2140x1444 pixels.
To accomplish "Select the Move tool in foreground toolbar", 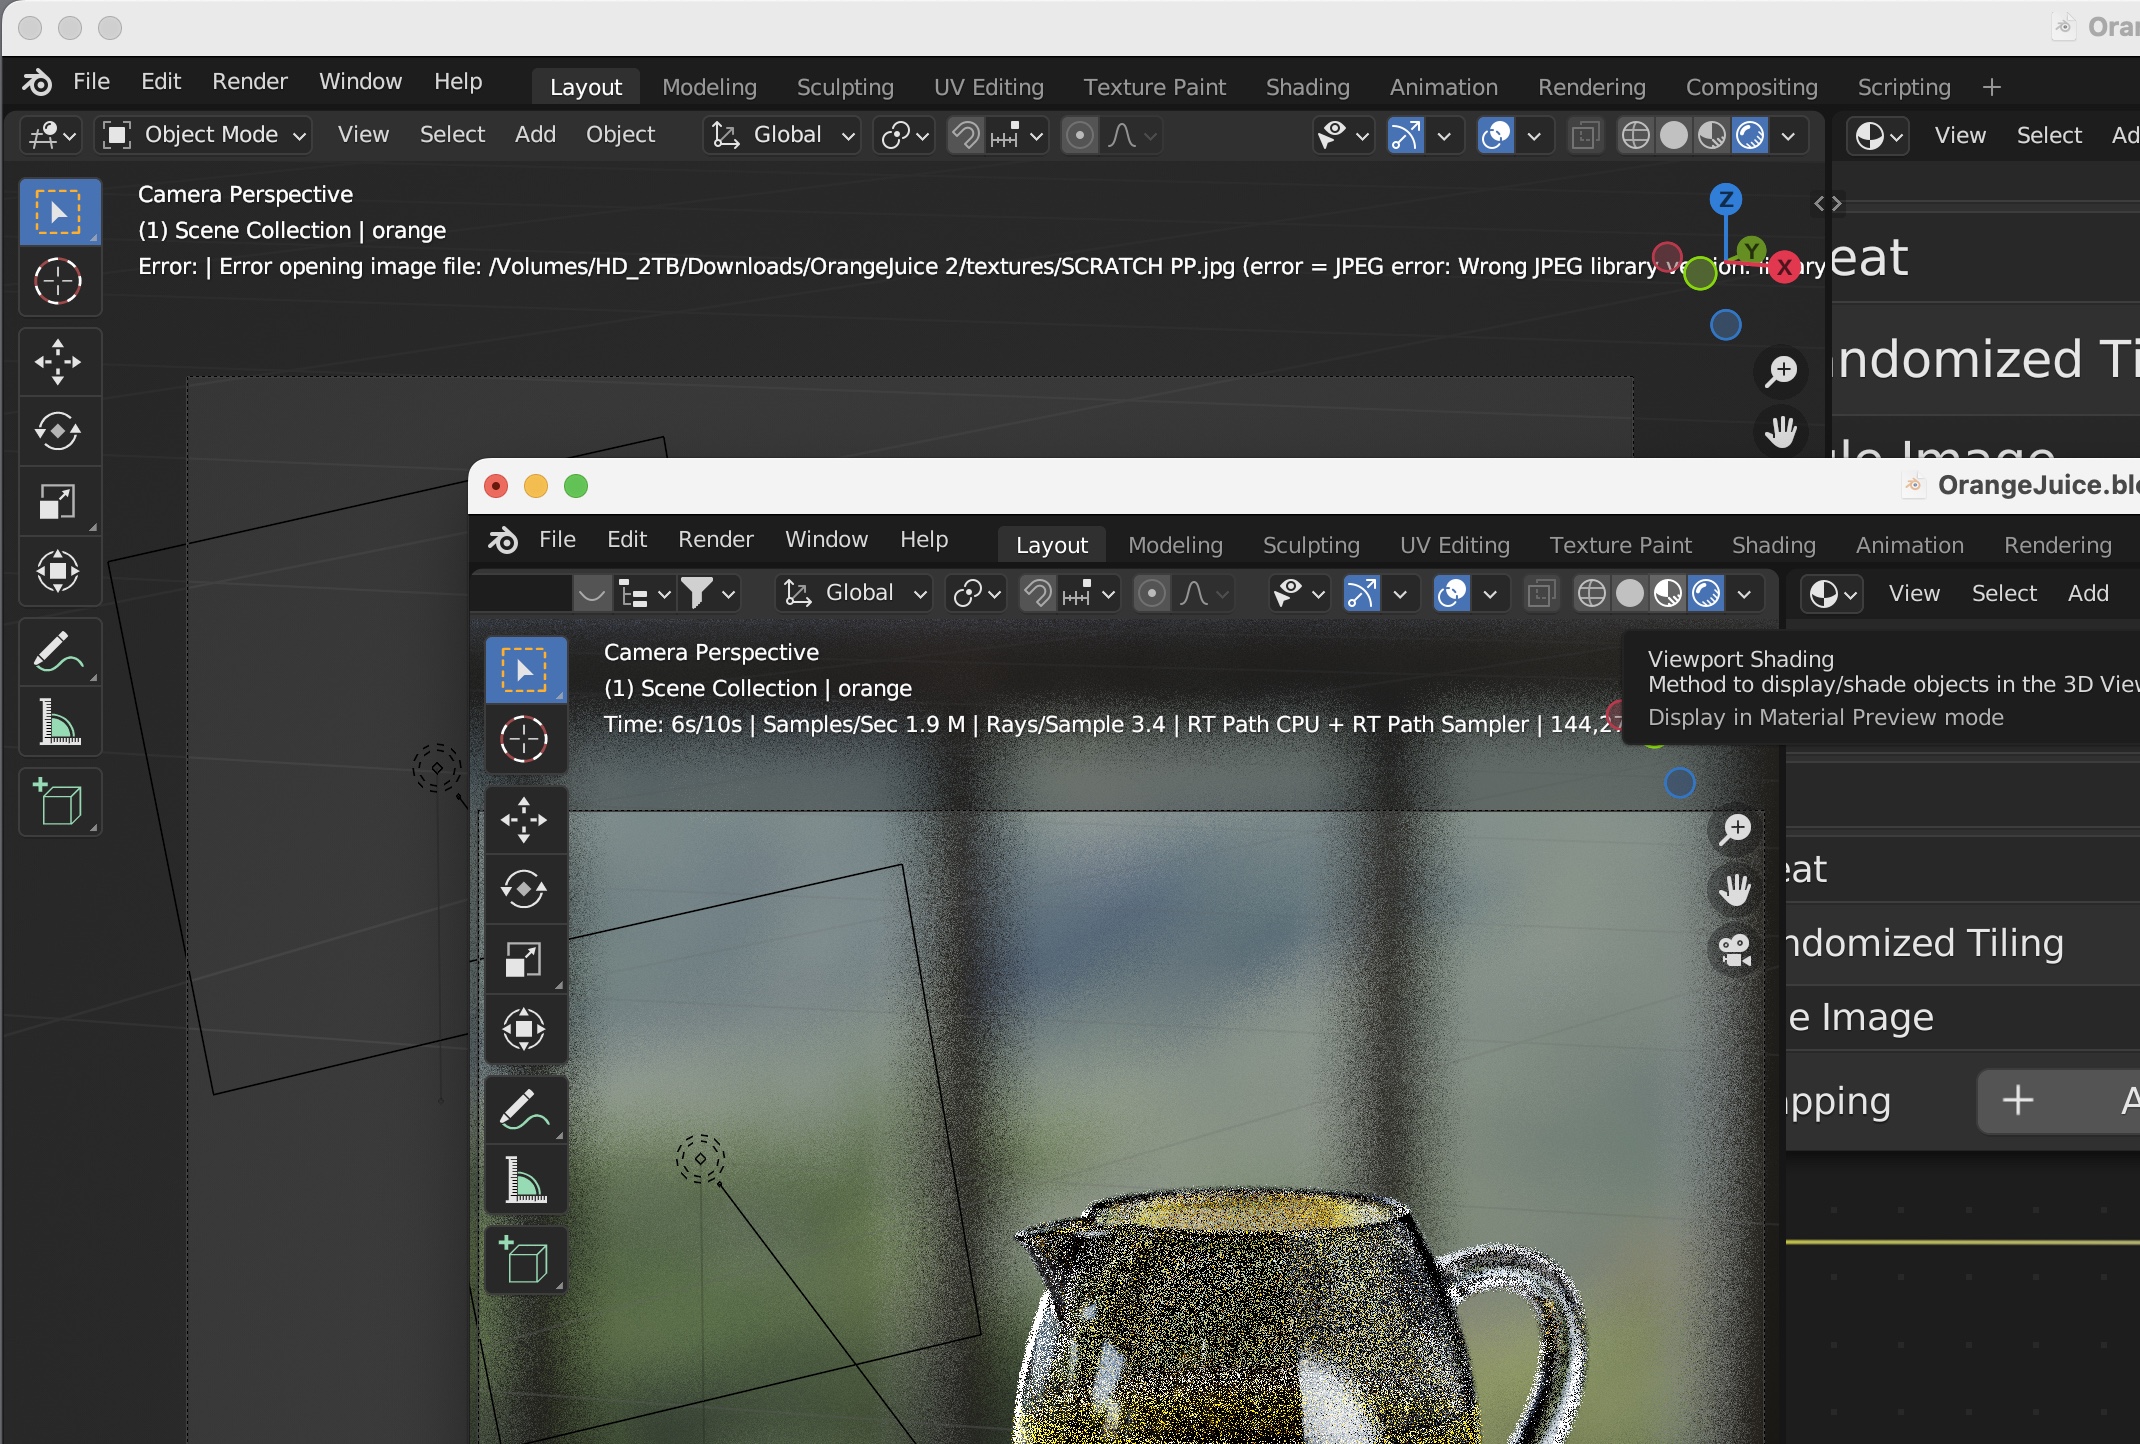I will 524,820.
